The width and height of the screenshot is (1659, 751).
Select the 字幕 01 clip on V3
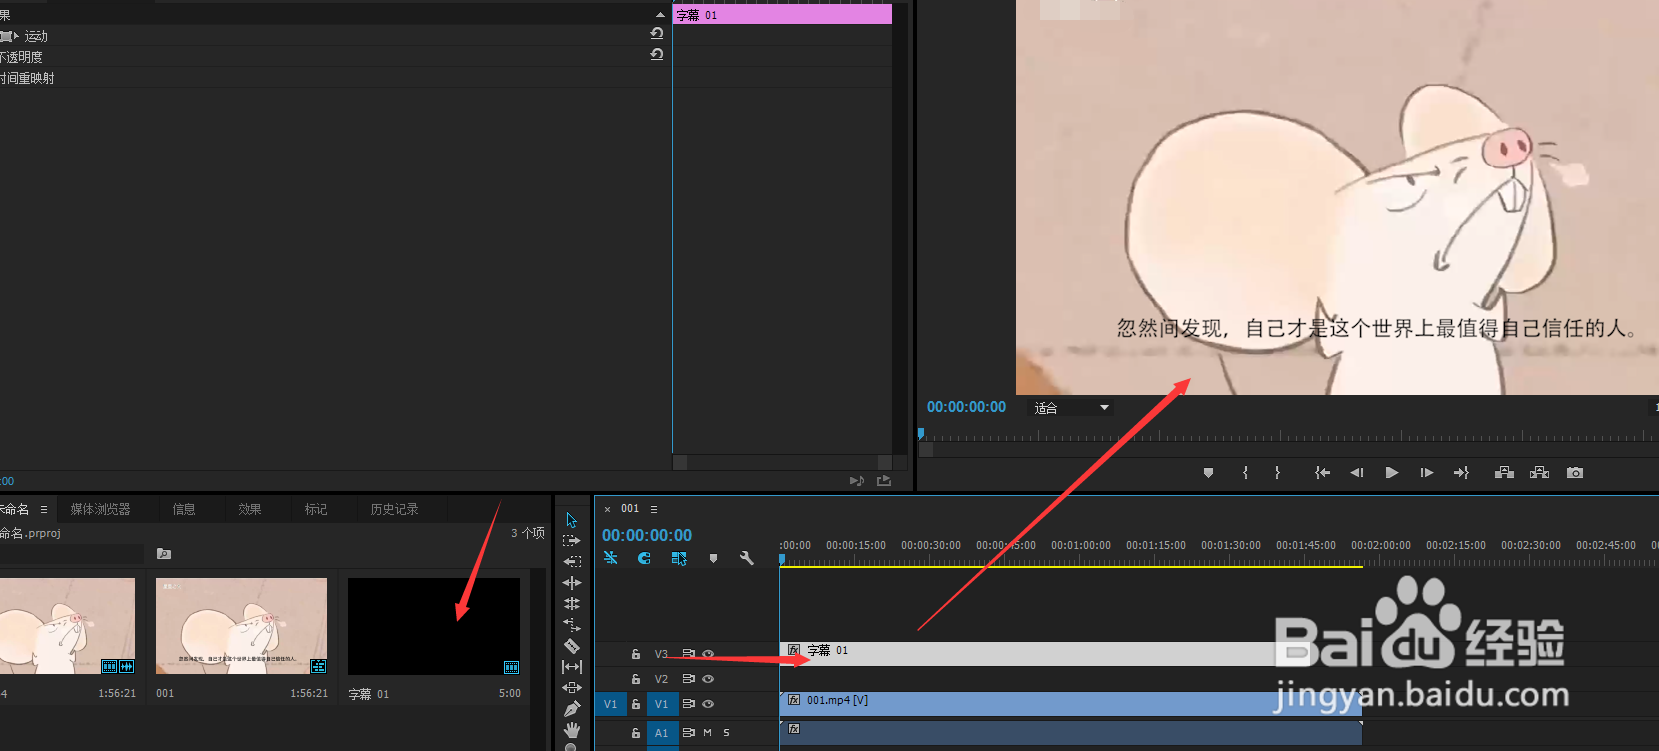coord(1070,654)
